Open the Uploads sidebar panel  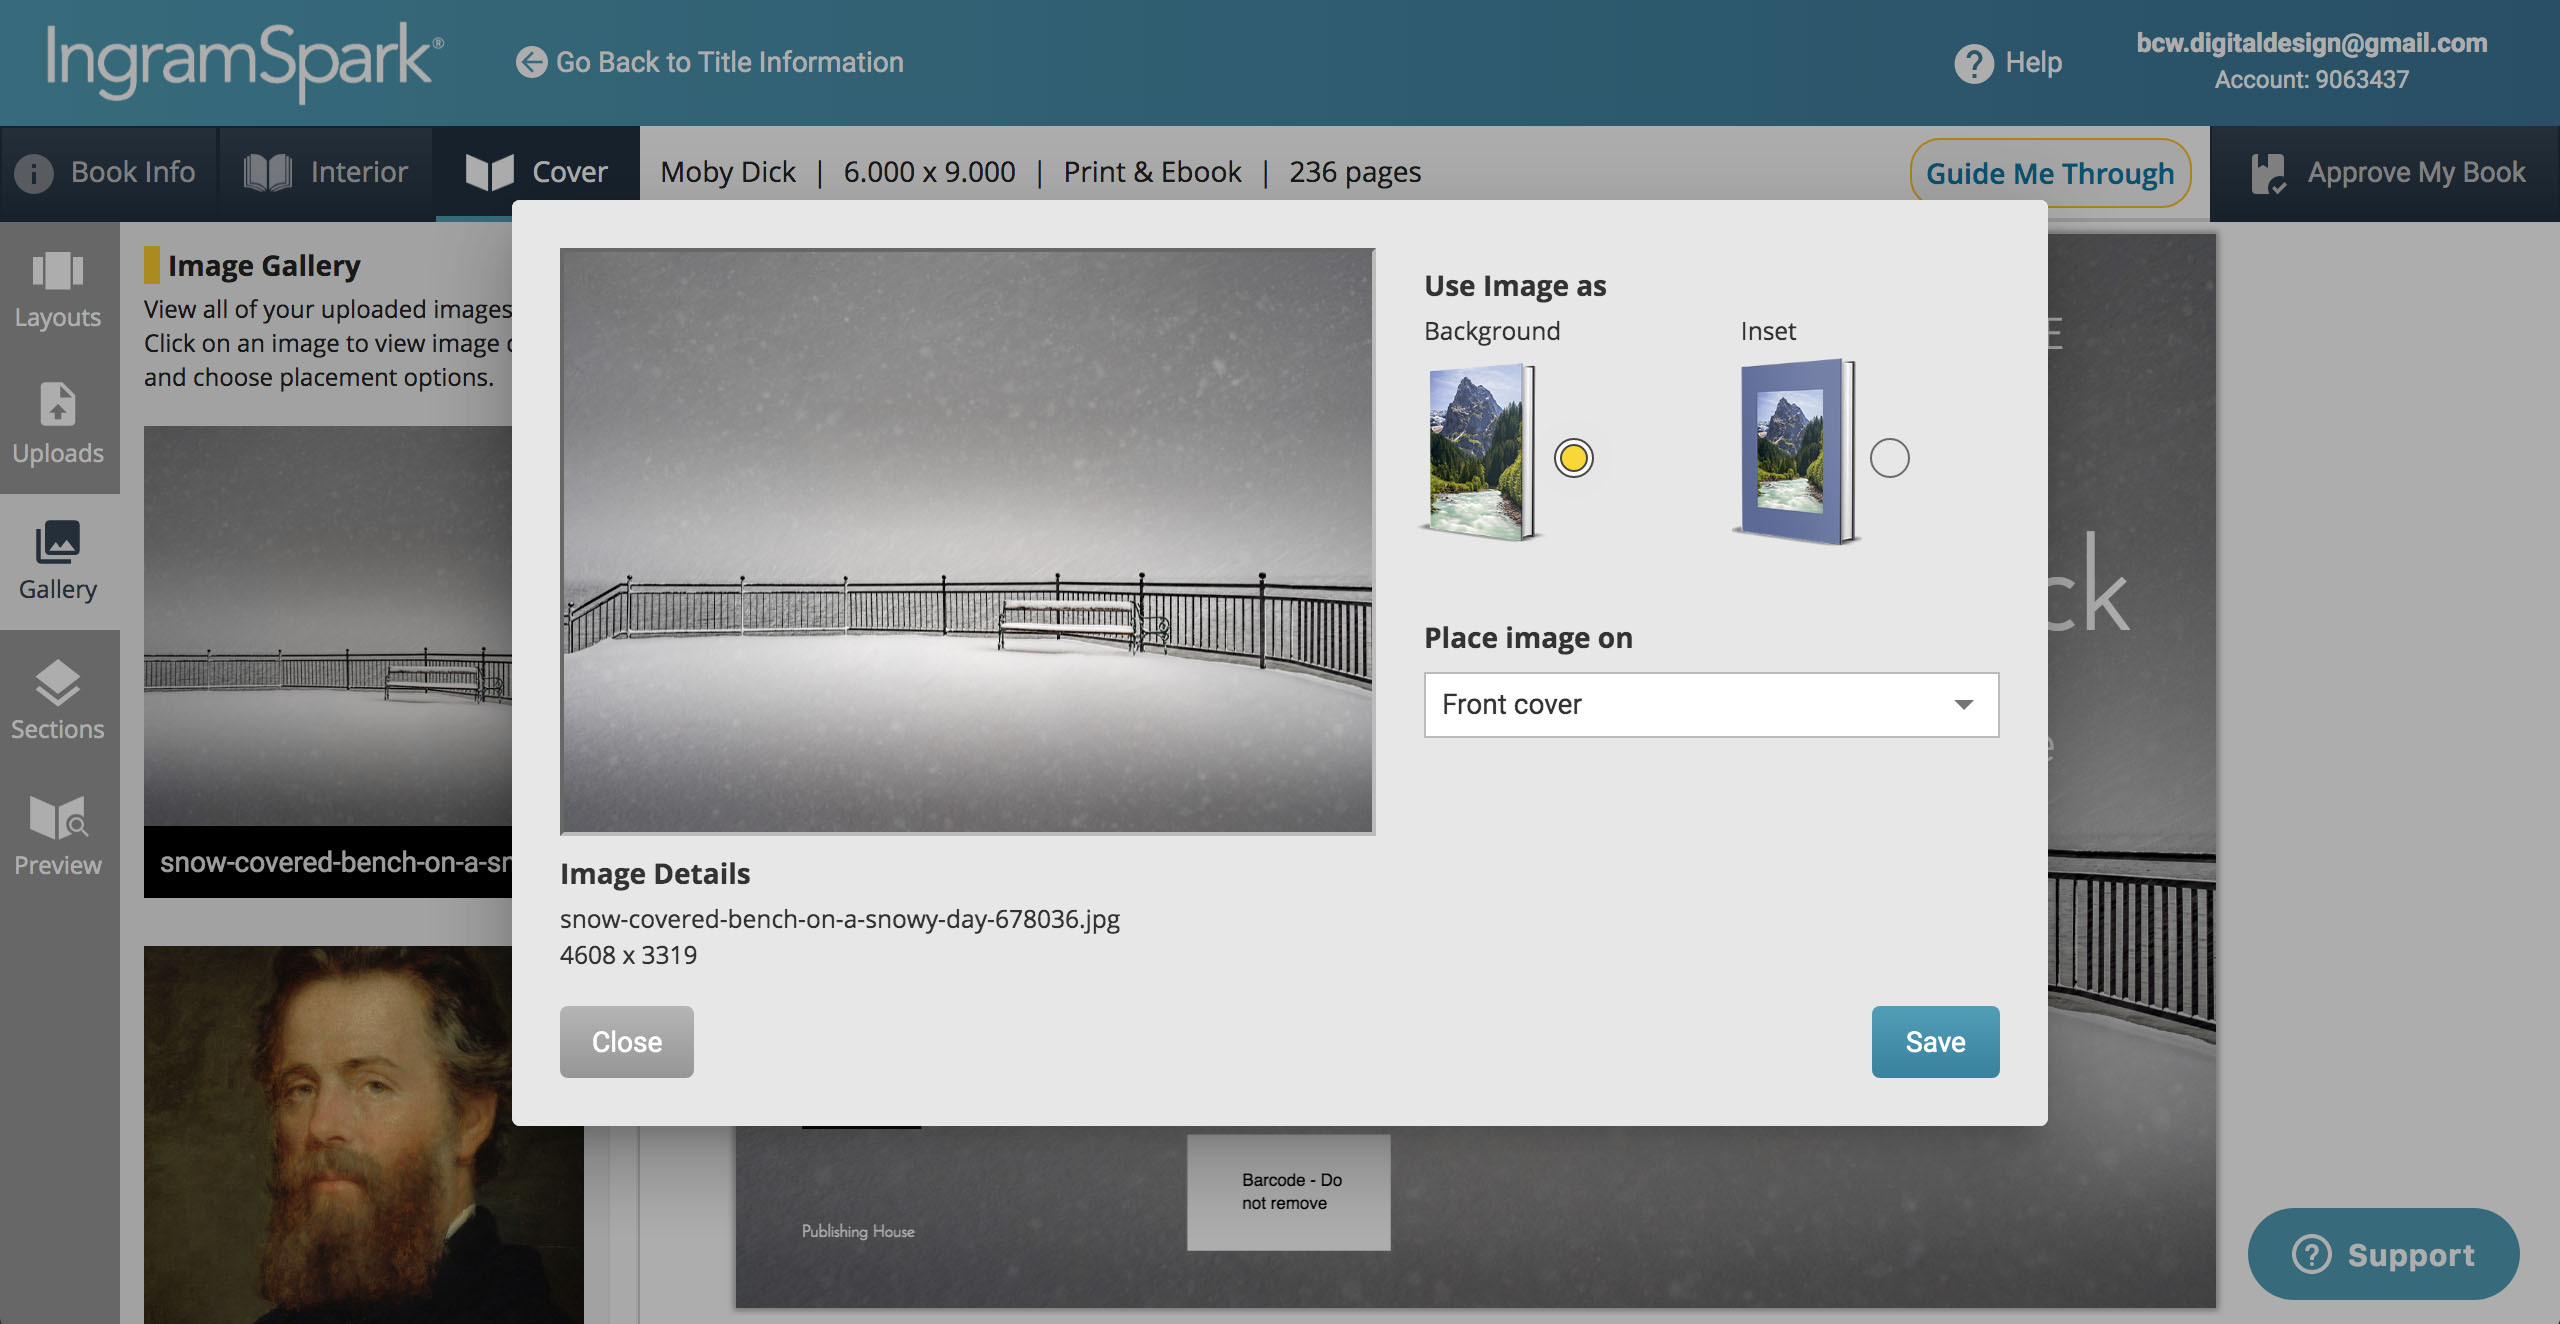coord(58,424)
